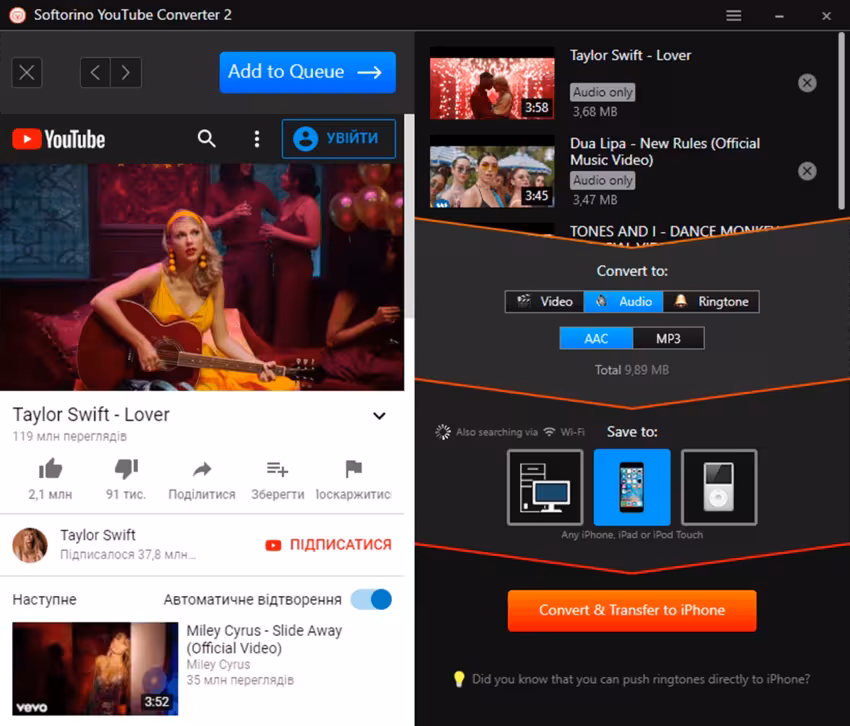Click the УВІЙТИ sign-in button
Screen dimensions: 850x726
338,138
